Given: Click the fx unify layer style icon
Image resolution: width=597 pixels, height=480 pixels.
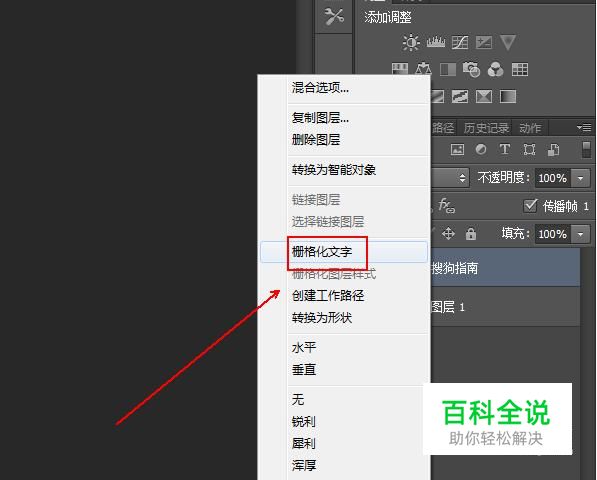Looking at the screenshot, I should 447,206.
